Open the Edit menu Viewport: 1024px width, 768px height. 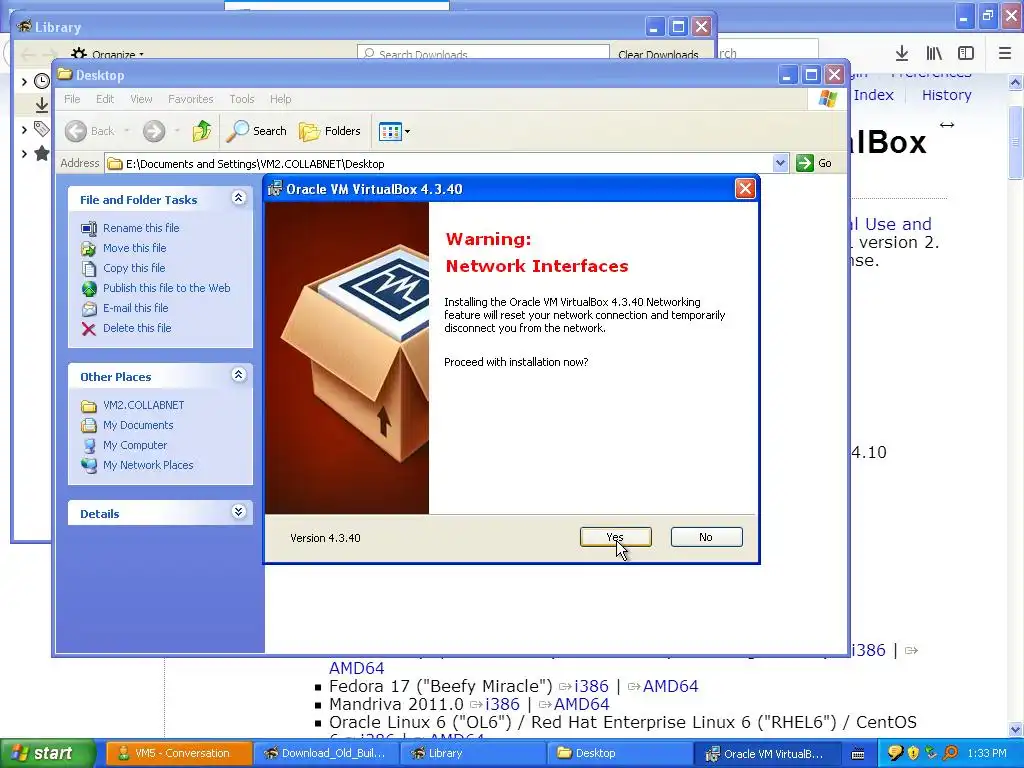105,99
